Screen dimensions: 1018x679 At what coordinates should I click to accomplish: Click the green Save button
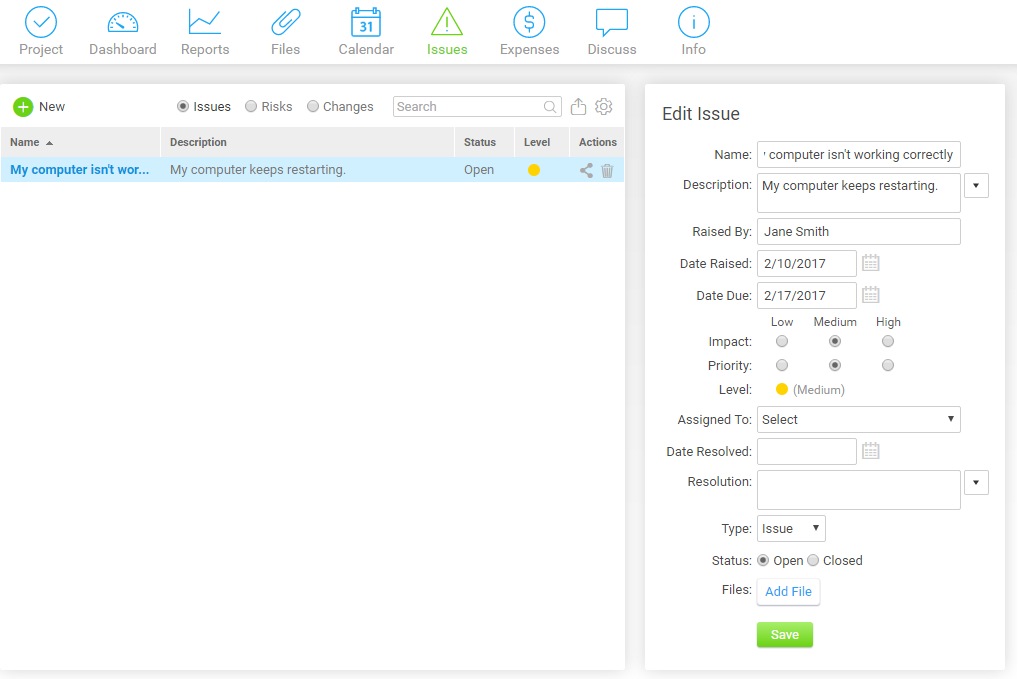pyautogui.click(x=784, y=634)
